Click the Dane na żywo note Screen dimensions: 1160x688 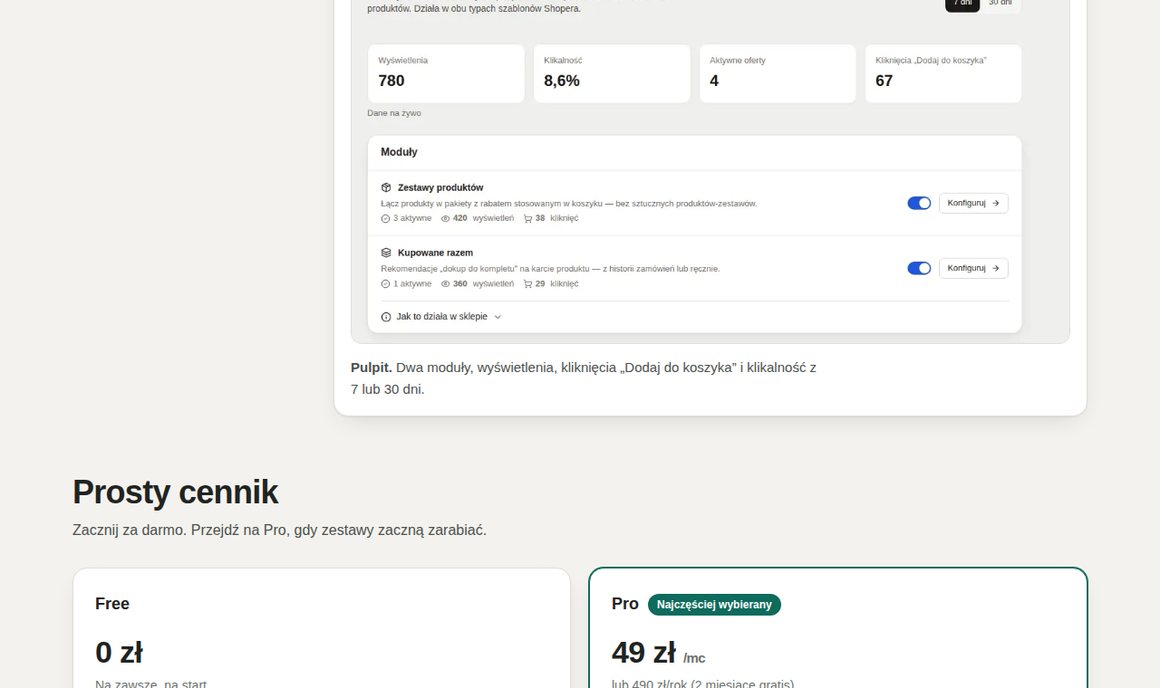(394, 113)
